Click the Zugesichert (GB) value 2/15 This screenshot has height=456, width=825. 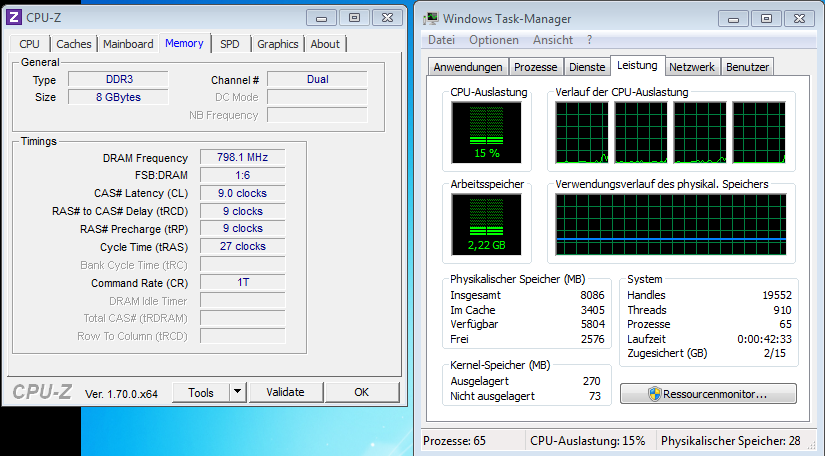[x=774, y=353]
